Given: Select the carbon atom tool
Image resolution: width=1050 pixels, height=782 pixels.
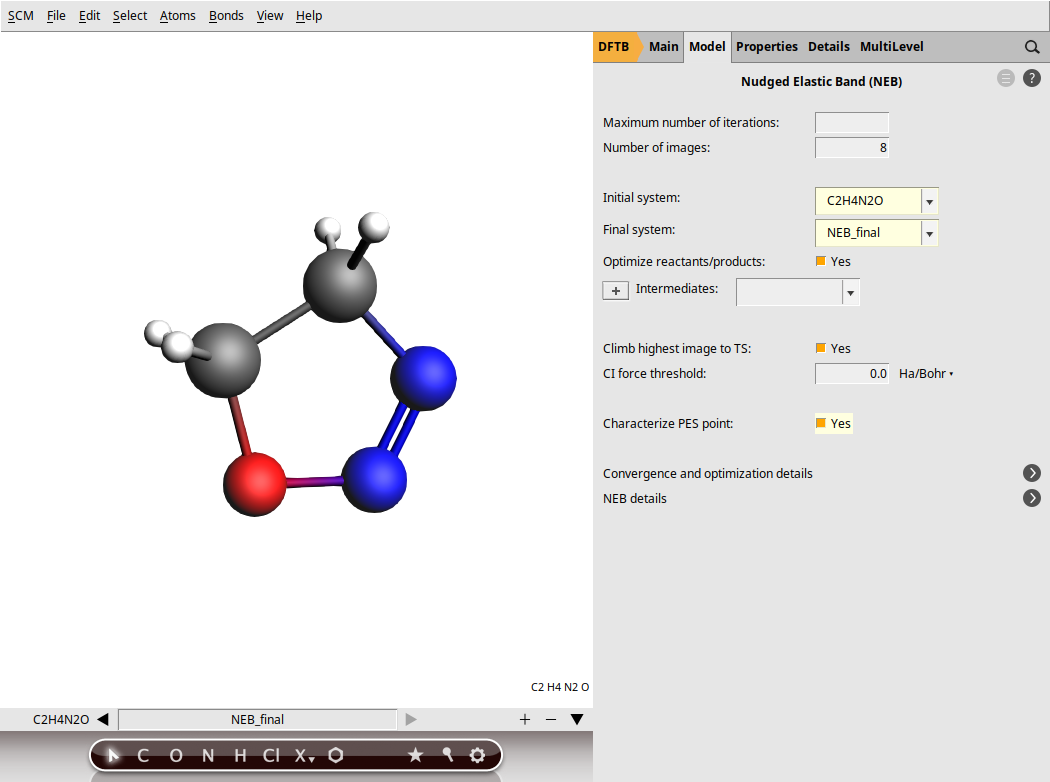Looking at the screenshot, I should tap(142, 755).
